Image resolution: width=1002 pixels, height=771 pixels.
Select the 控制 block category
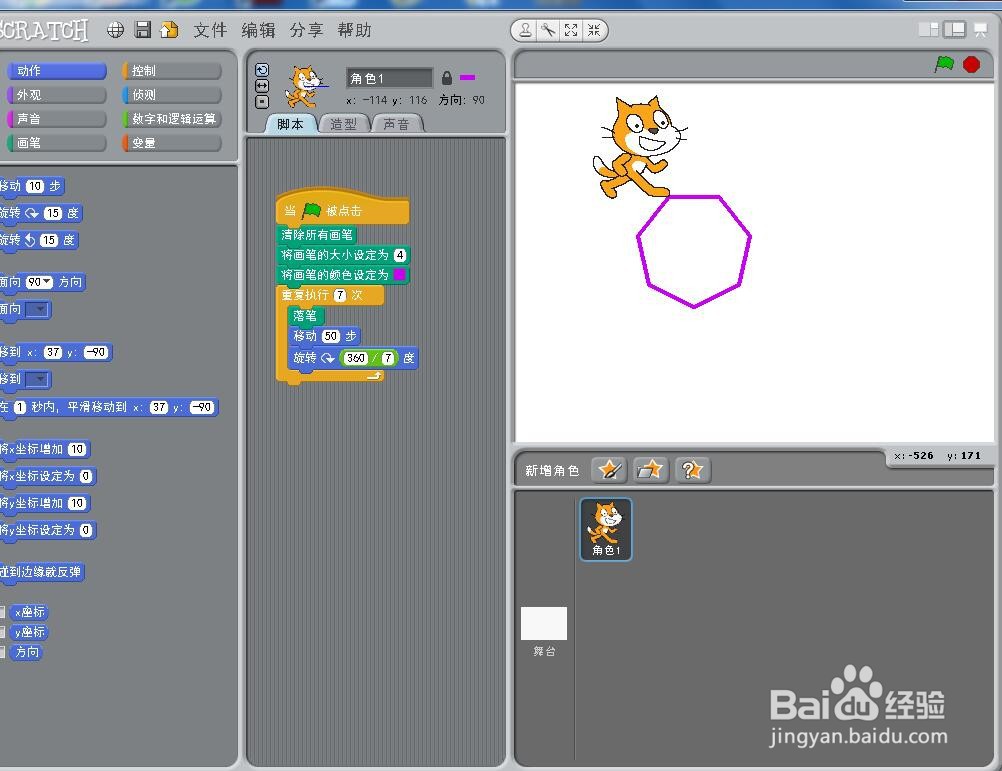[171, 70]
